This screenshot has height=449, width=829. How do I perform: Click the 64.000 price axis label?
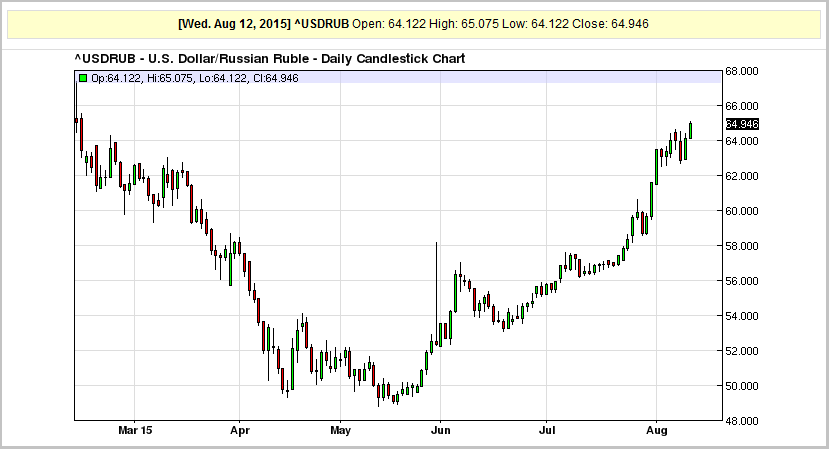pos(742,141)
